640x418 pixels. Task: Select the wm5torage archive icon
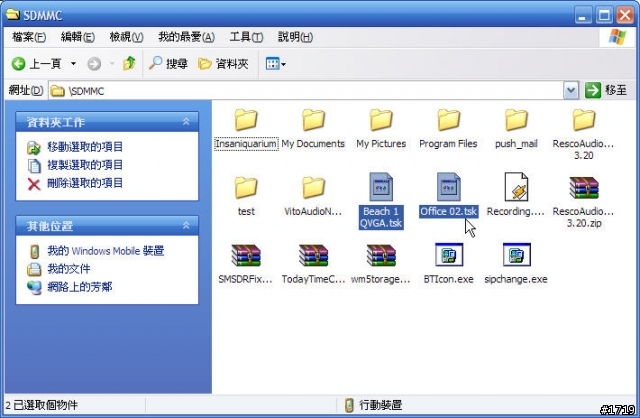(x=381, y=256)
